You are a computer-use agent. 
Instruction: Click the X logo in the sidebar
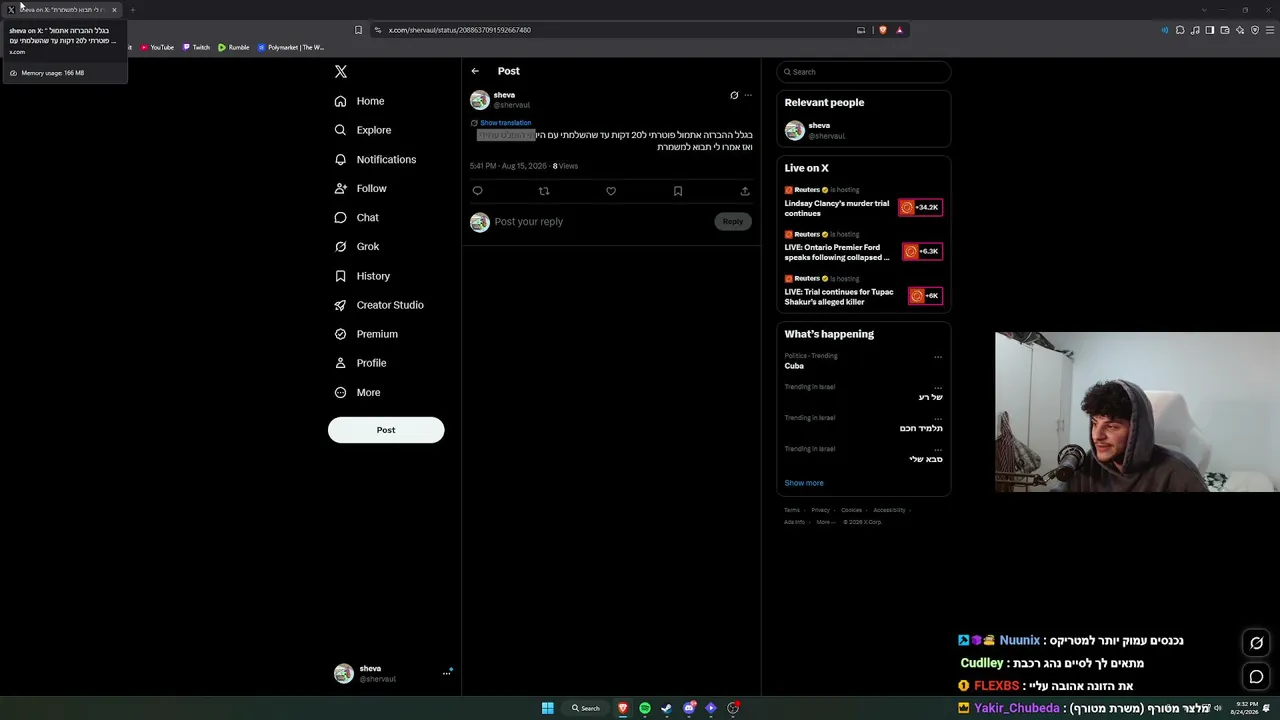point(341,72)
